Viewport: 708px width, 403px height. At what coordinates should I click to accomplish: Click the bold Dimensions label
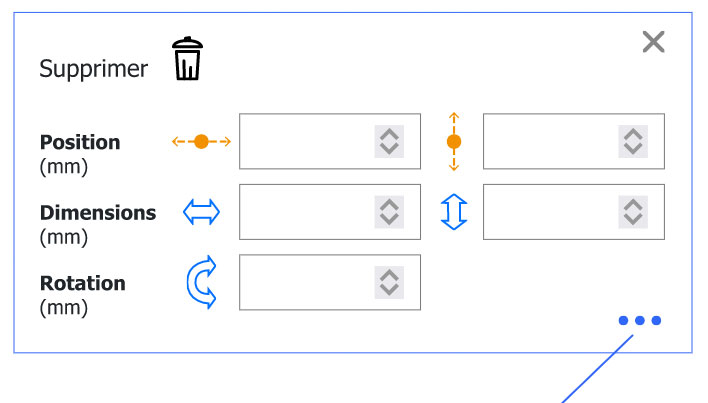point(98,213)
